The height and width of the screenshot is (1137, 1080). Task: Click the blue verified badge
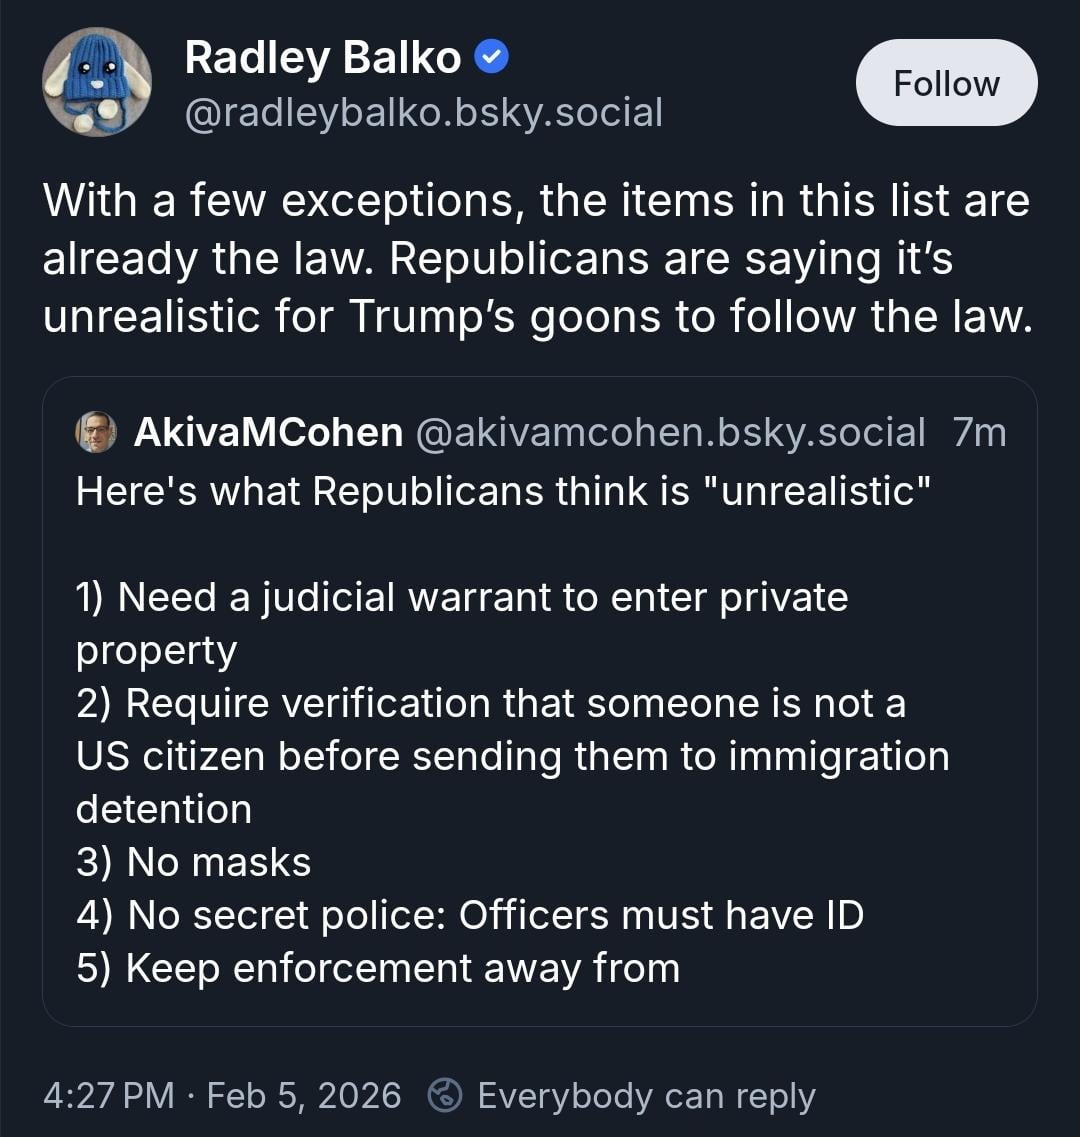492,59
